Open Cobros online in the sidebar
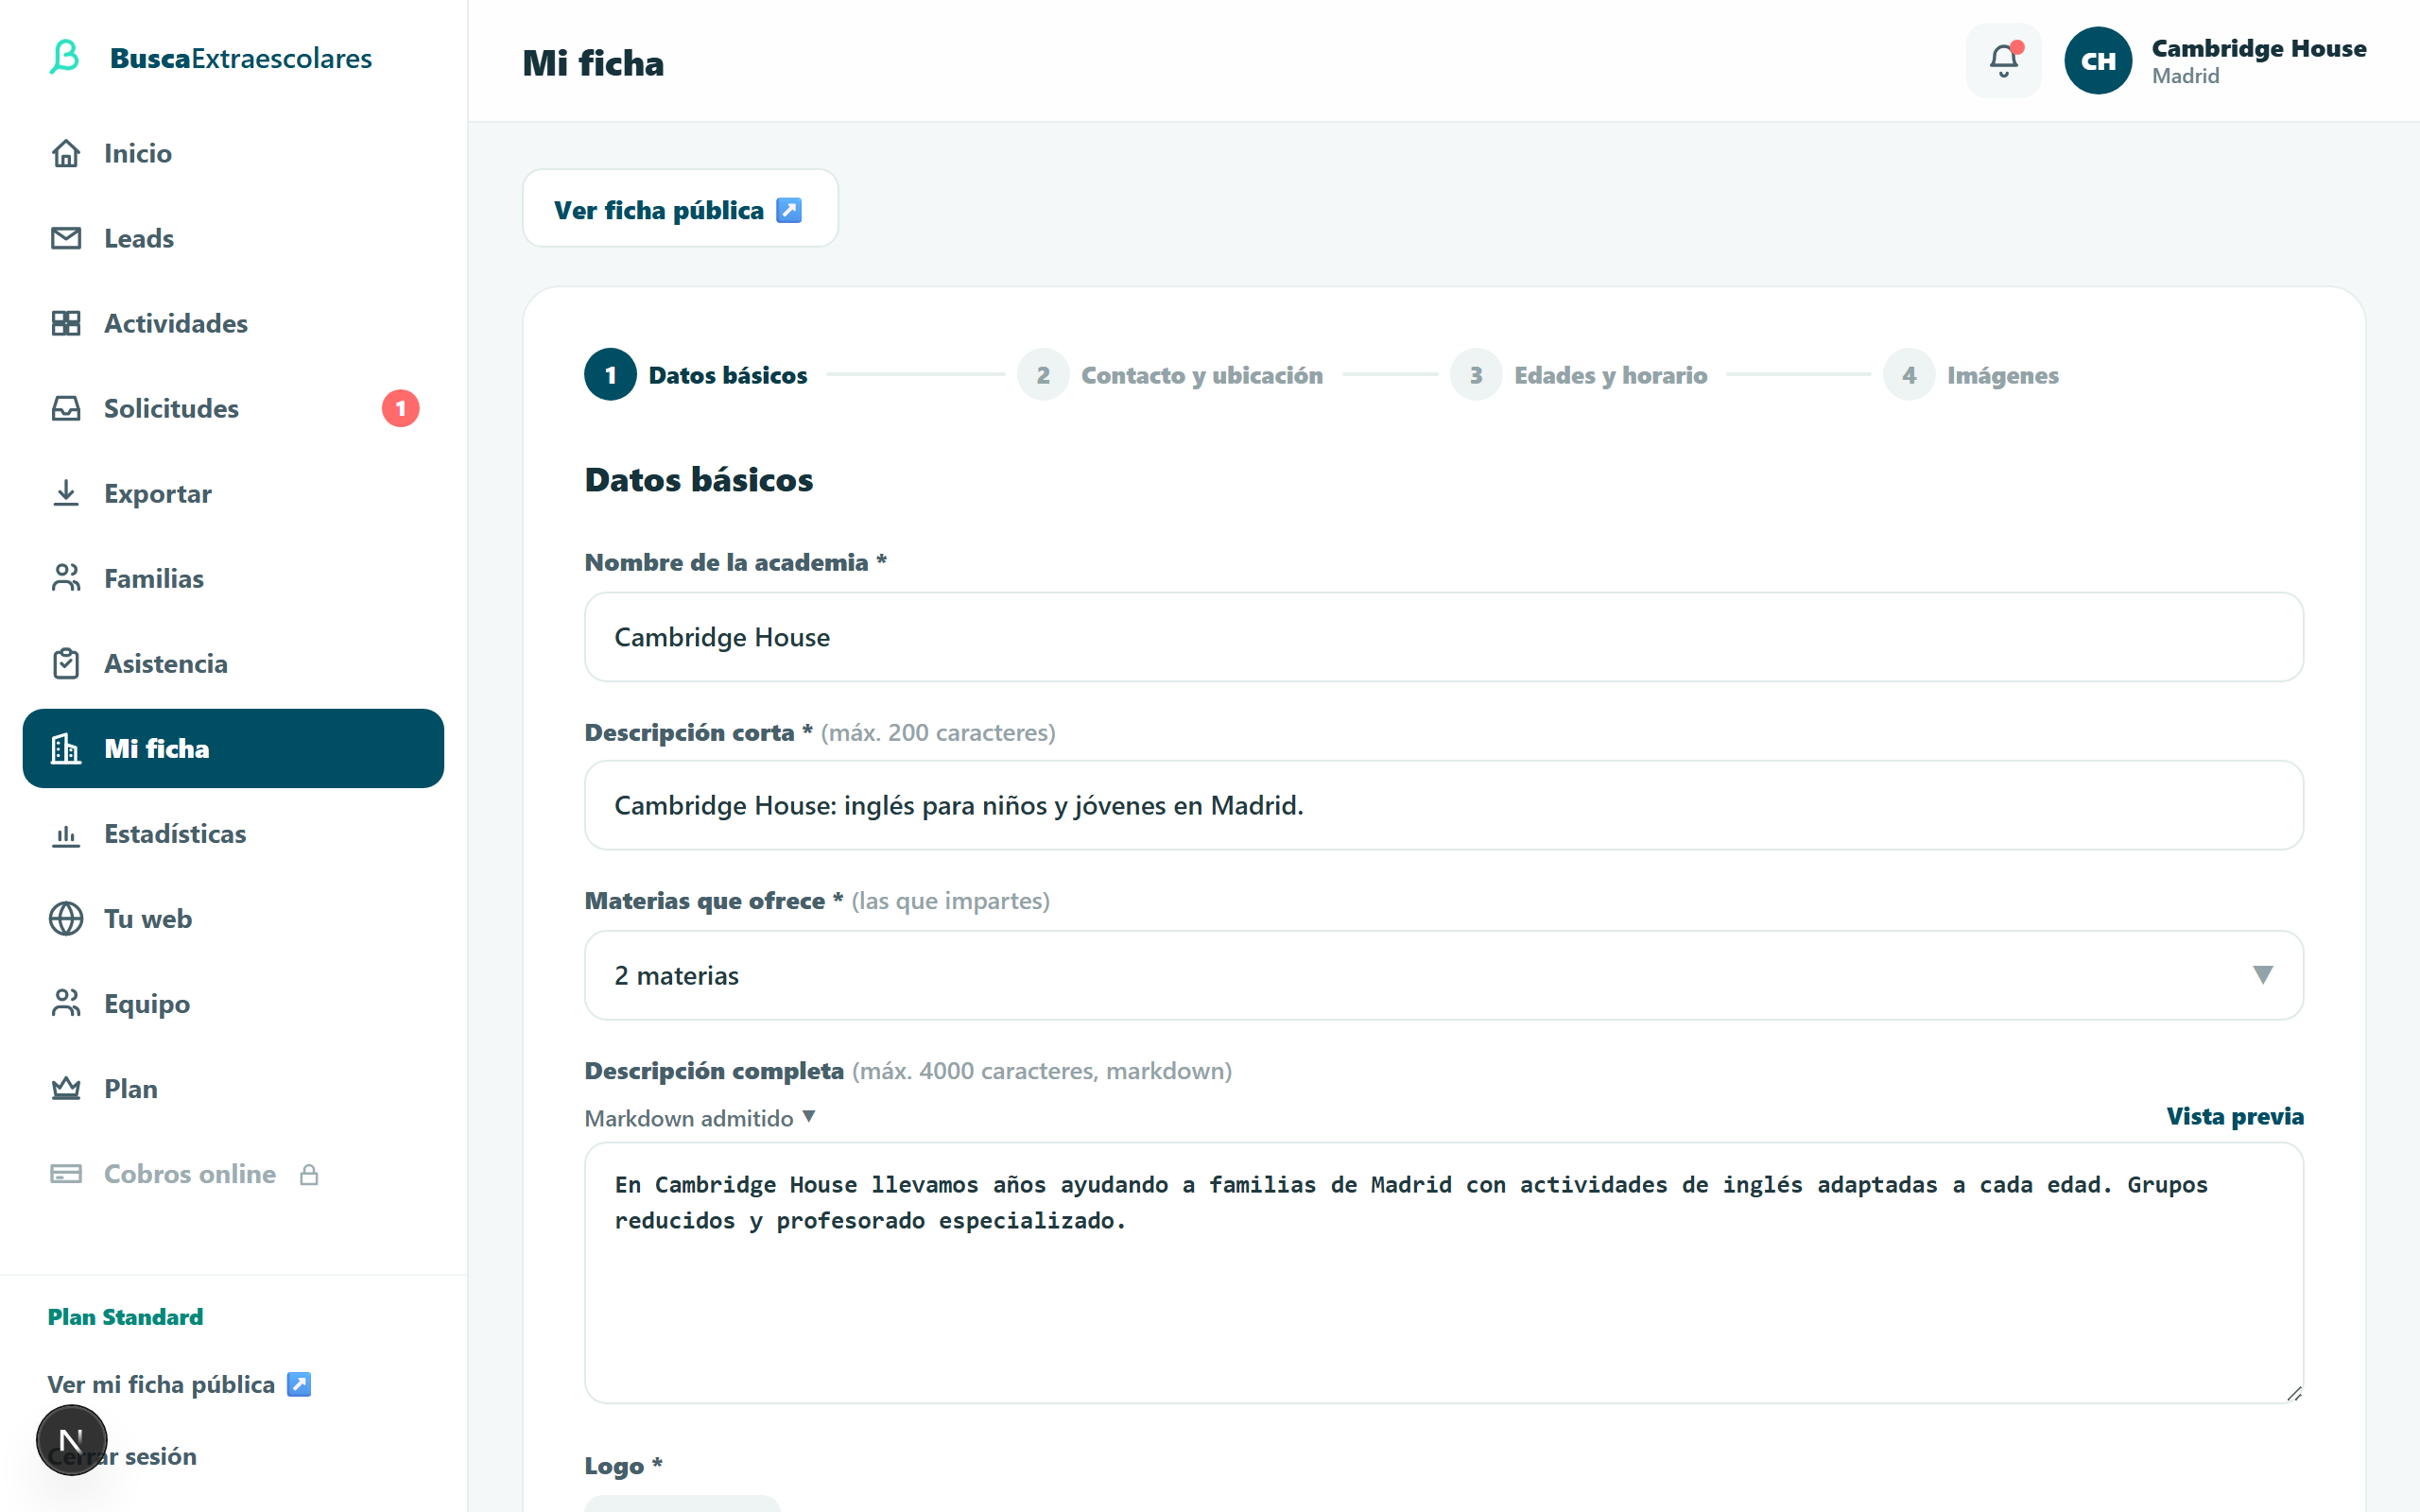The image size is (2420, 1512). click(x=233, y=1173)
